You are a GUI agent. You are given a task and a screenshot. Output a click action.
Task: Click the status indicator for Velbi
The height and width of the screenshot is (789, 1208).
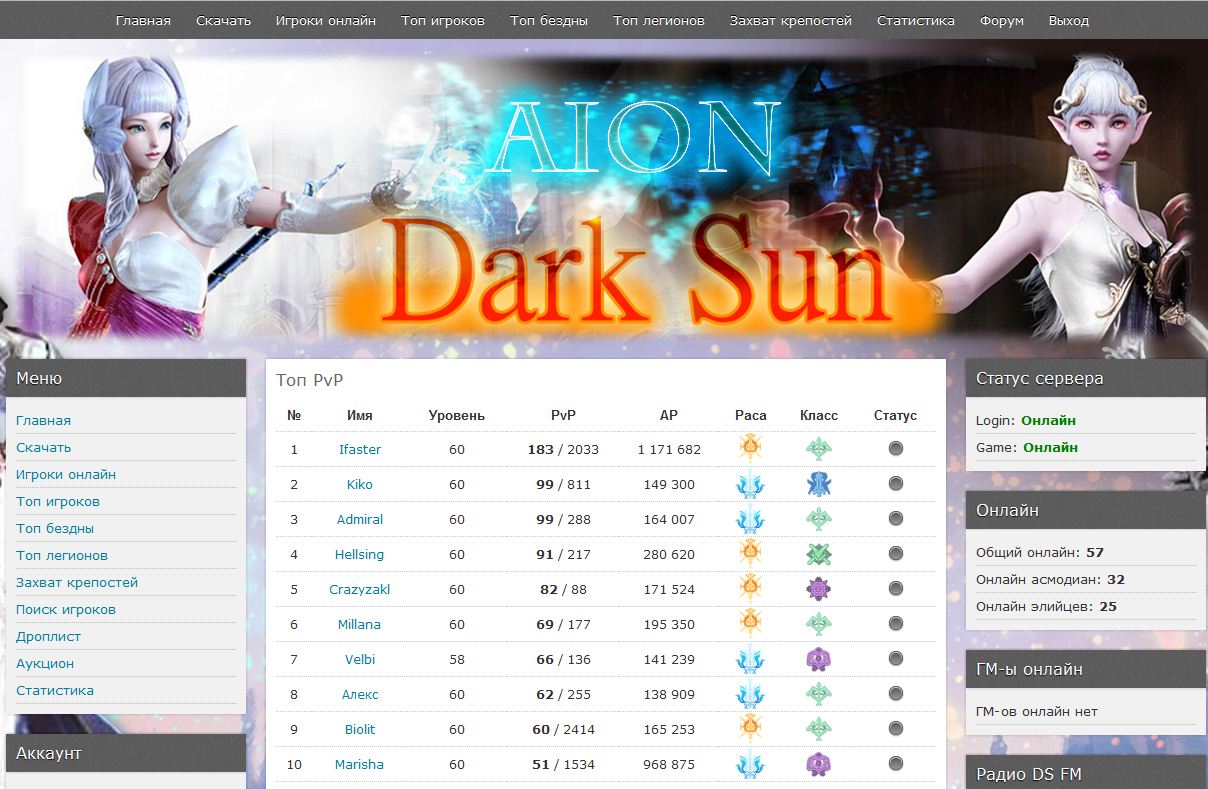click(x=895, y=659)
